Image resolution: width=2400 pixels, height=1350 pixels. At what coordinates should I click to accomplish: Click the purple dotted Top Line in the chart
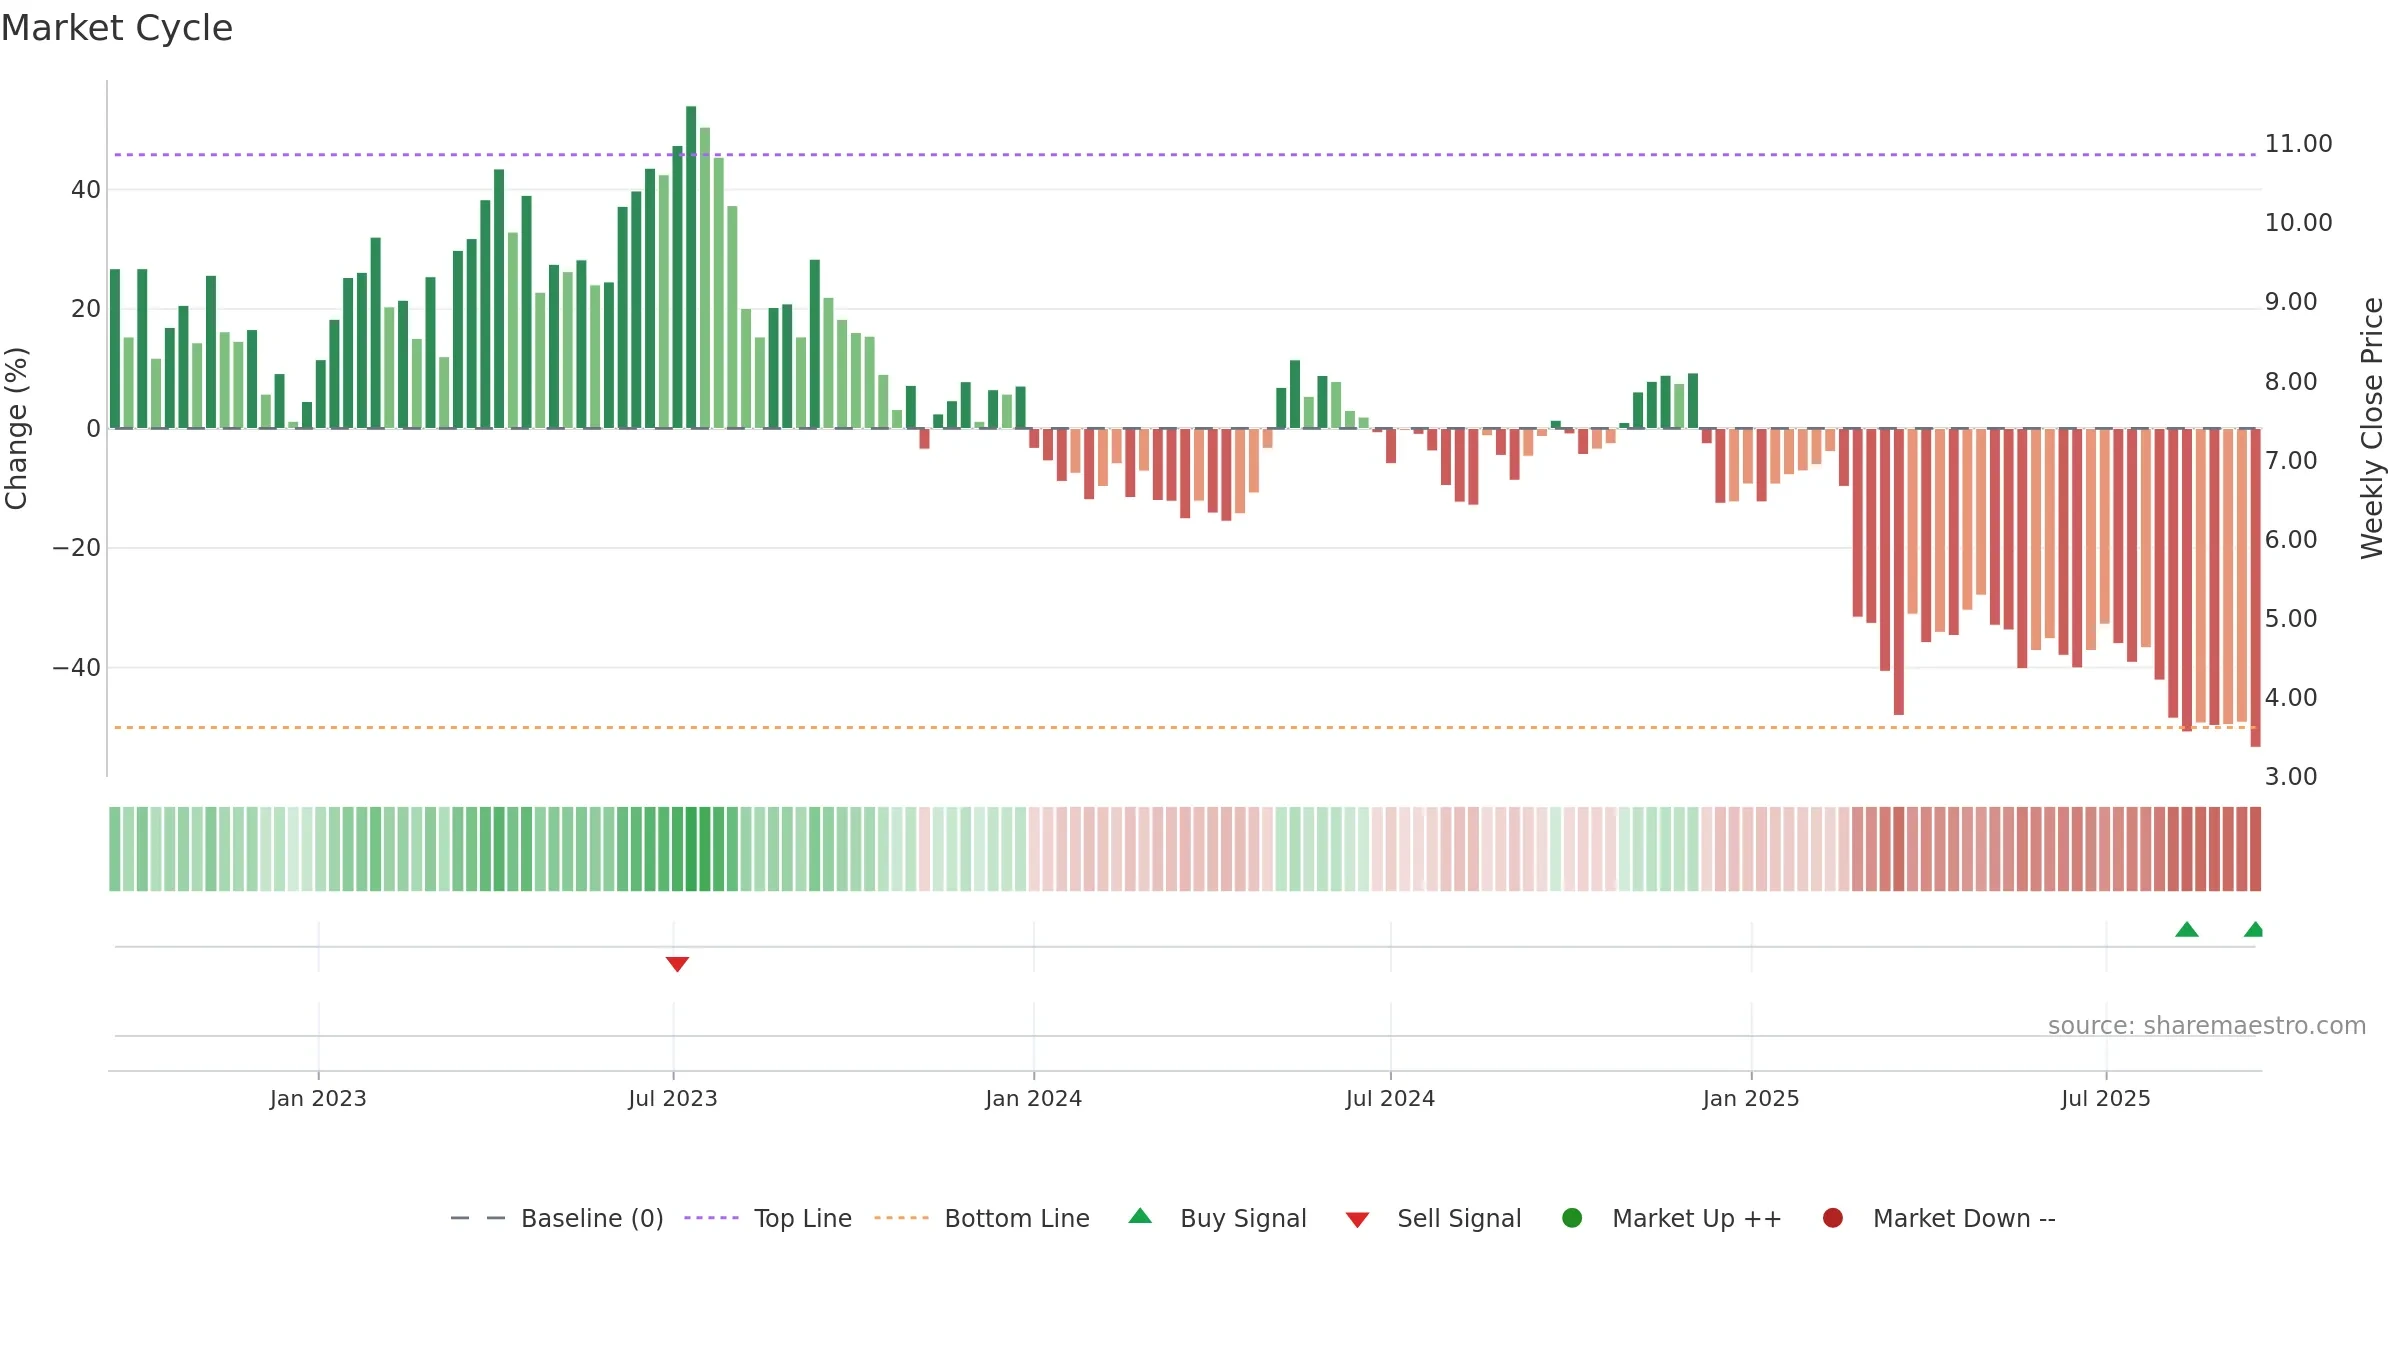(x=1185, y=155)
